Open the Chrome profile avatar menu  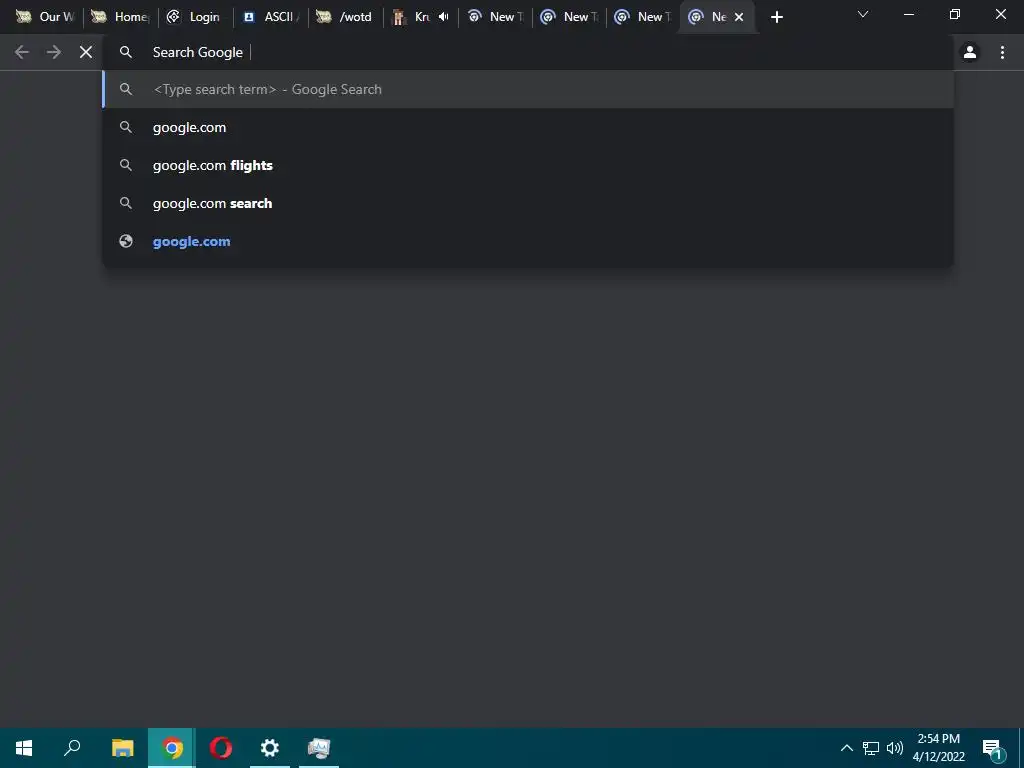970,52
